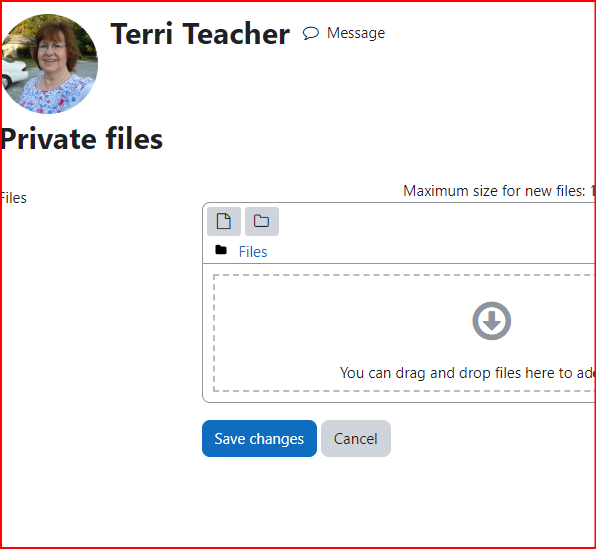Click the black folder icon beside Files
Image resolution: width=596 pixels, height=549 pixels.
(221, 250)
